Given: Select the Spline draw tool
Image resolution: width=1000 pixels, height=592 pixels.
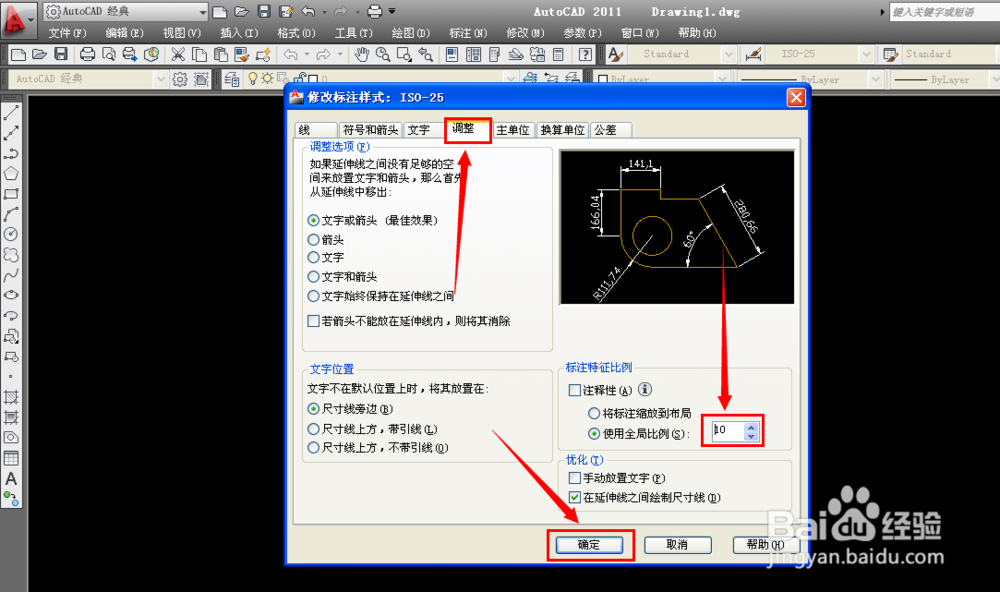Looking at the screenshot, I should tap(11, 275).
